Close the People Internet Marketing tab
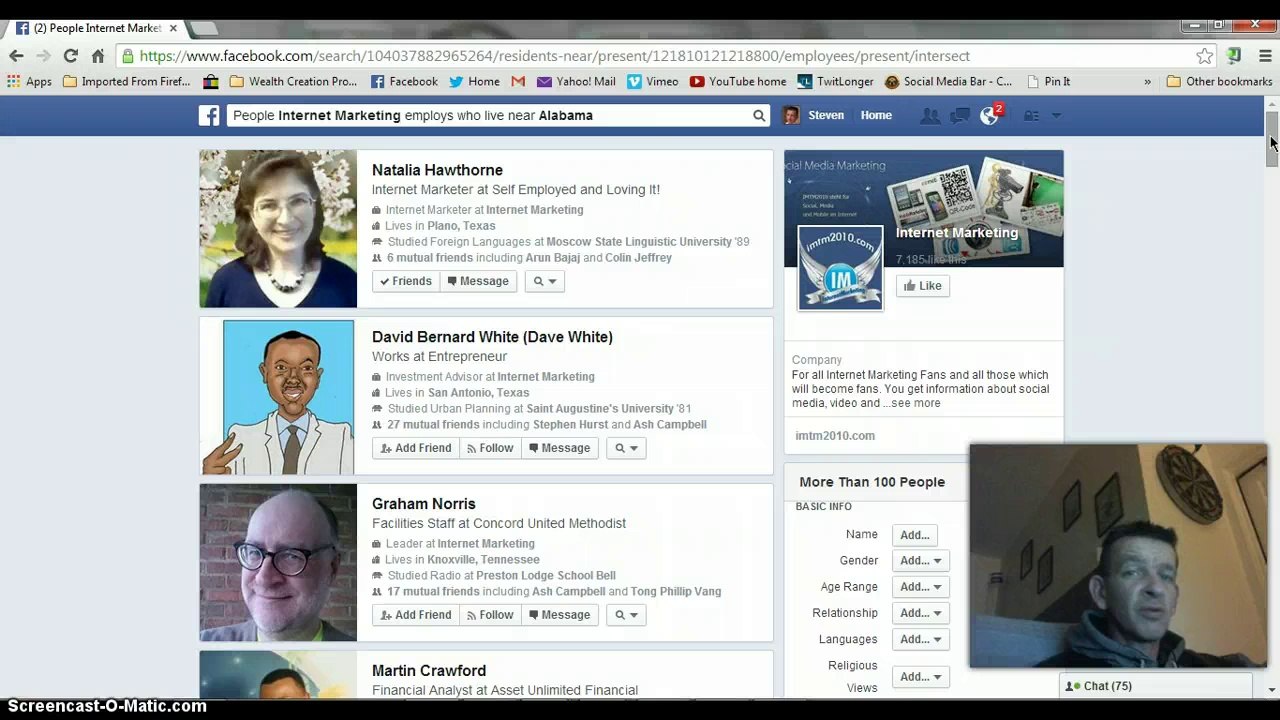 point(173,28)
